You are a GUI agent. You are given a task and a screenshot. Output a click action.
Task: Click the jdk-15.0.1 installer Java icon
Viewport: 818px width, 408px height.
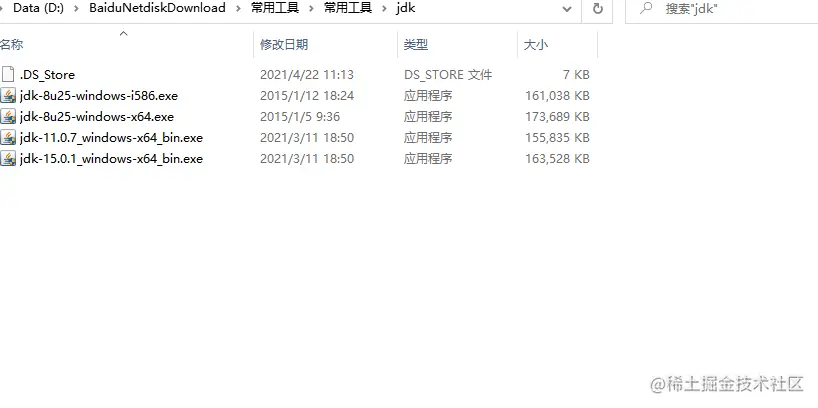tap(8, 159)
